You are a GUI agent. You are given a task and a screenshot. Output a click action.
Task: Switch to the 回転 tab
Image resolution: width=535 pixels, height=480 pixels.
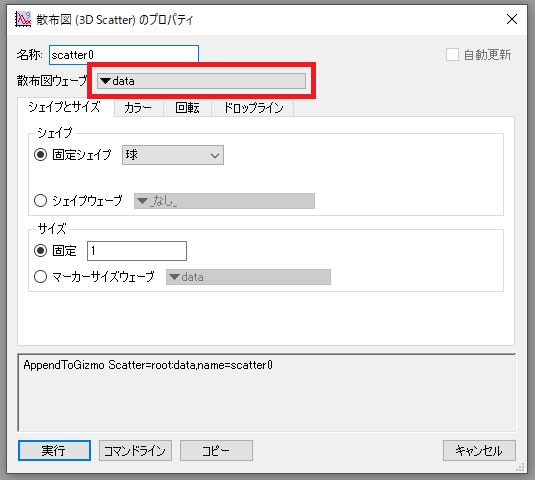[187, 108]
